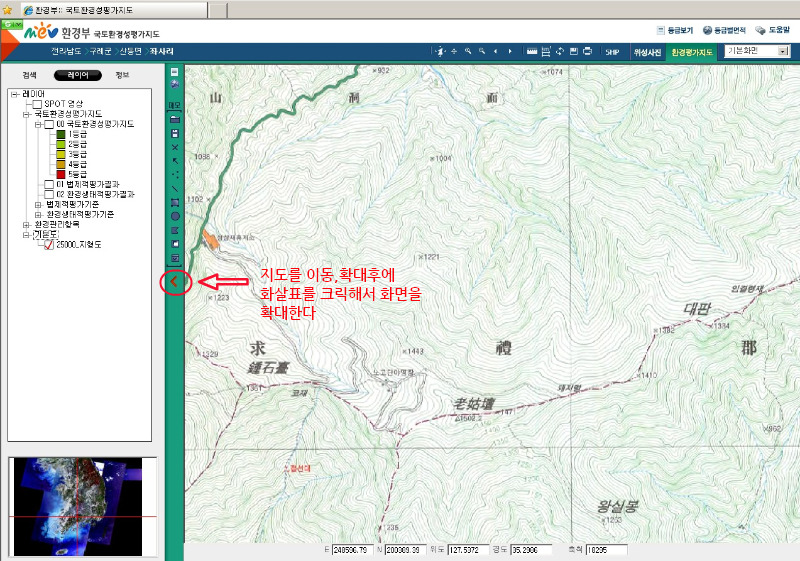800x561 pixels.
Task: Switch to the 정보 tab
Action: tap(122, 75)
